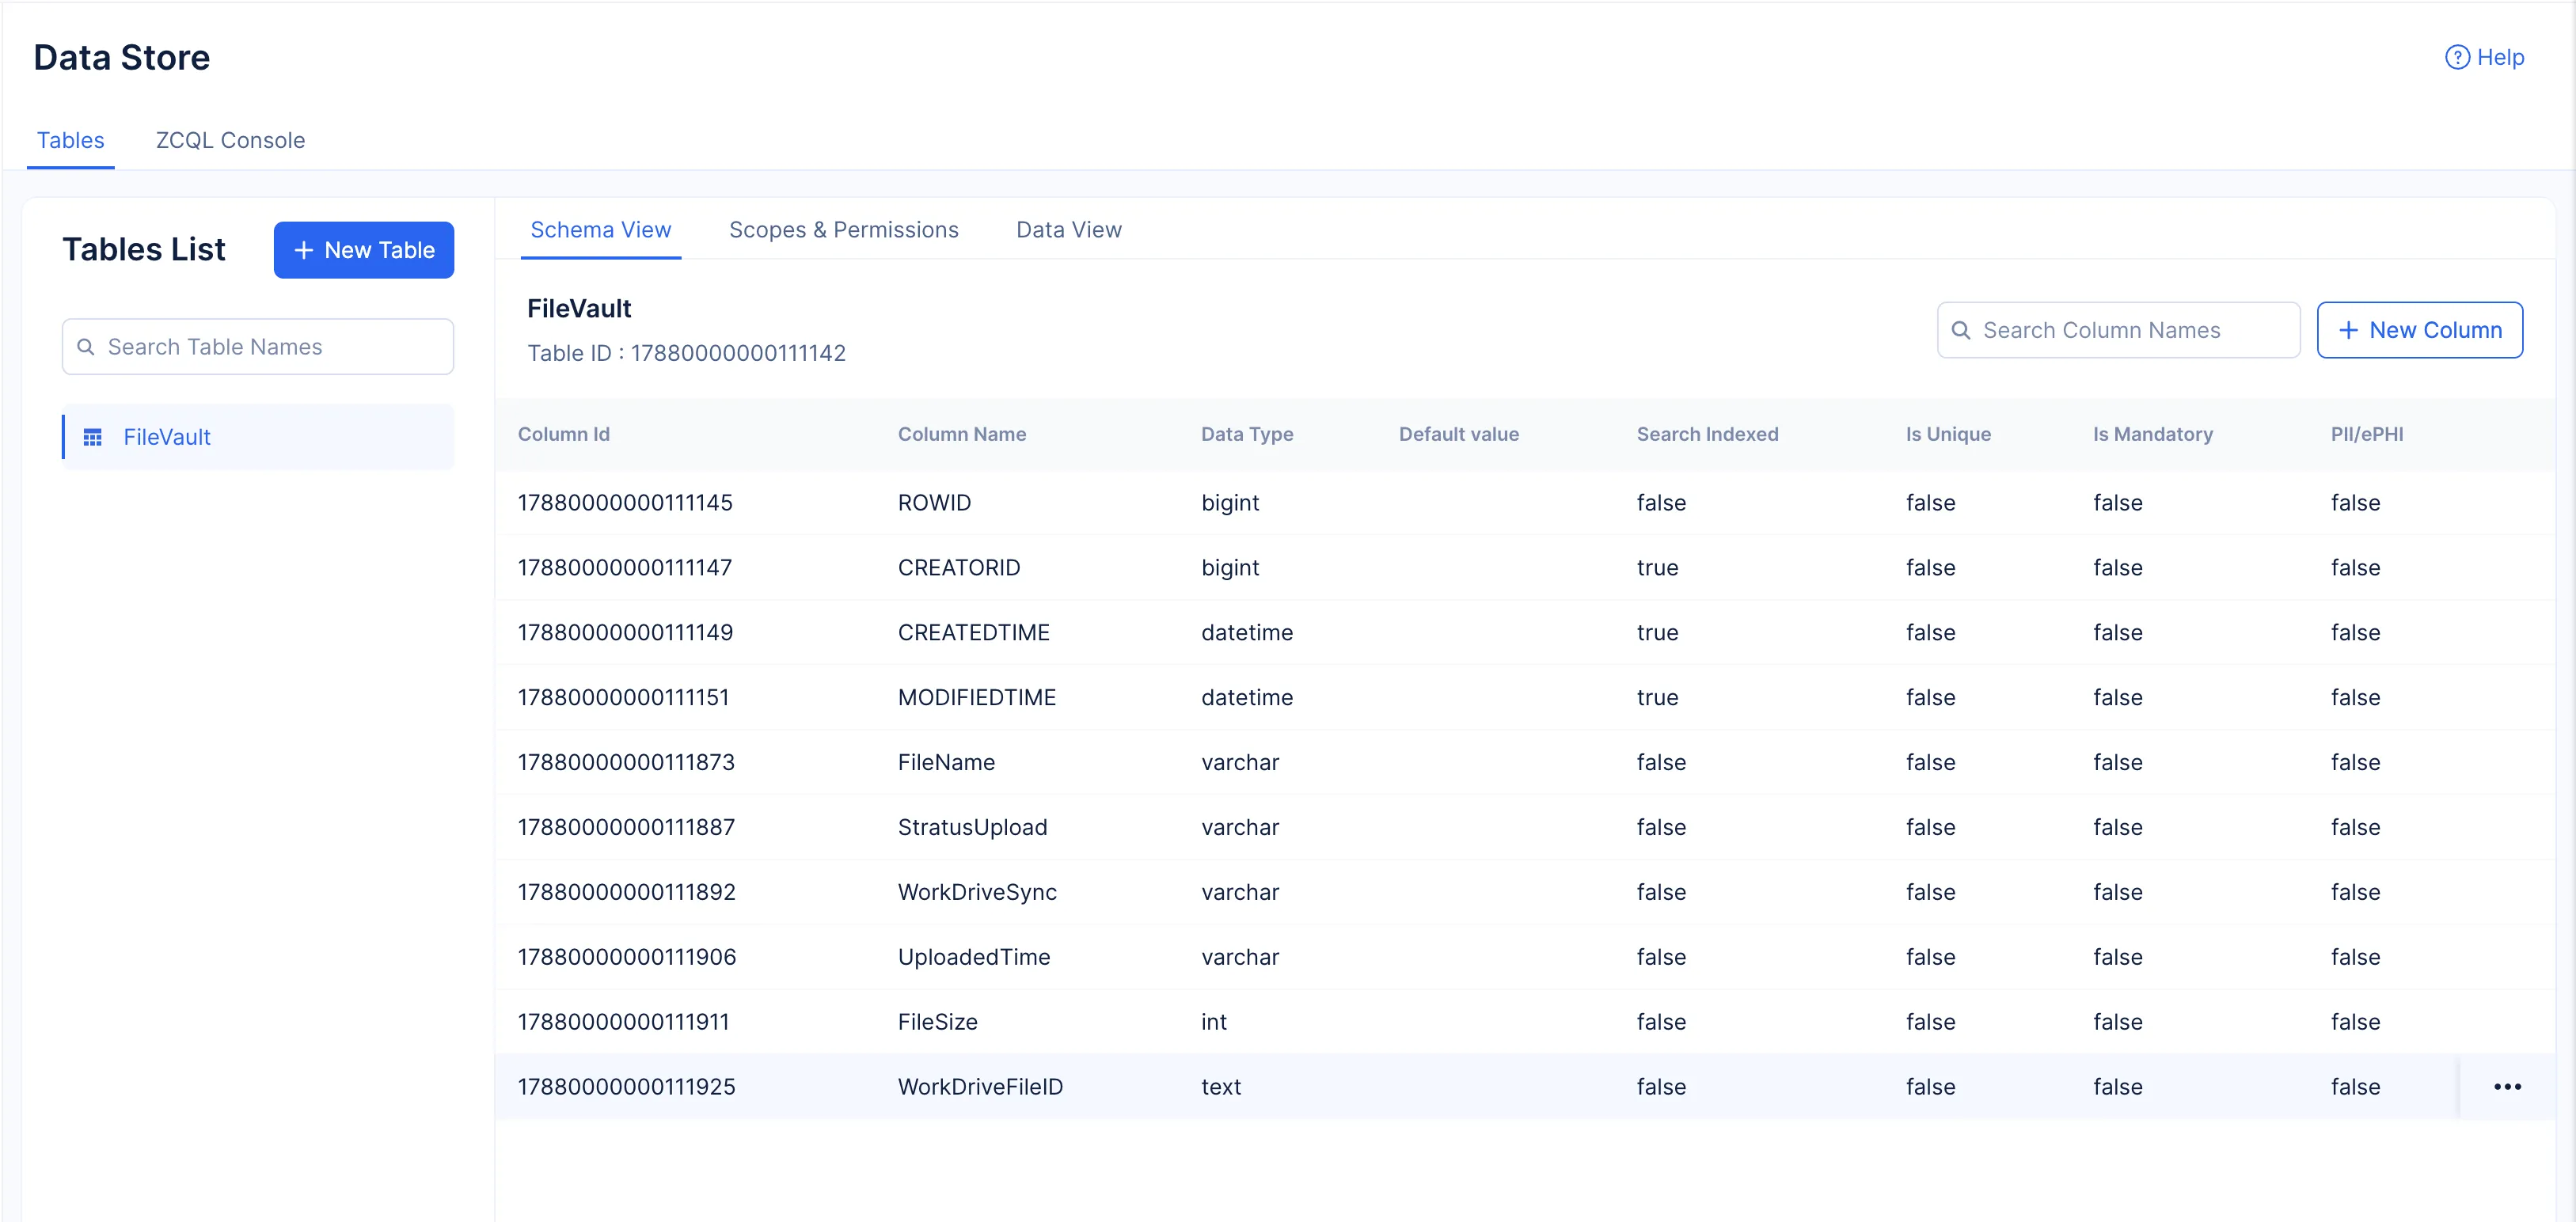Select FileVault in the tables list
Viewport: 2576px width, 1222px height.
pos(166,437)
